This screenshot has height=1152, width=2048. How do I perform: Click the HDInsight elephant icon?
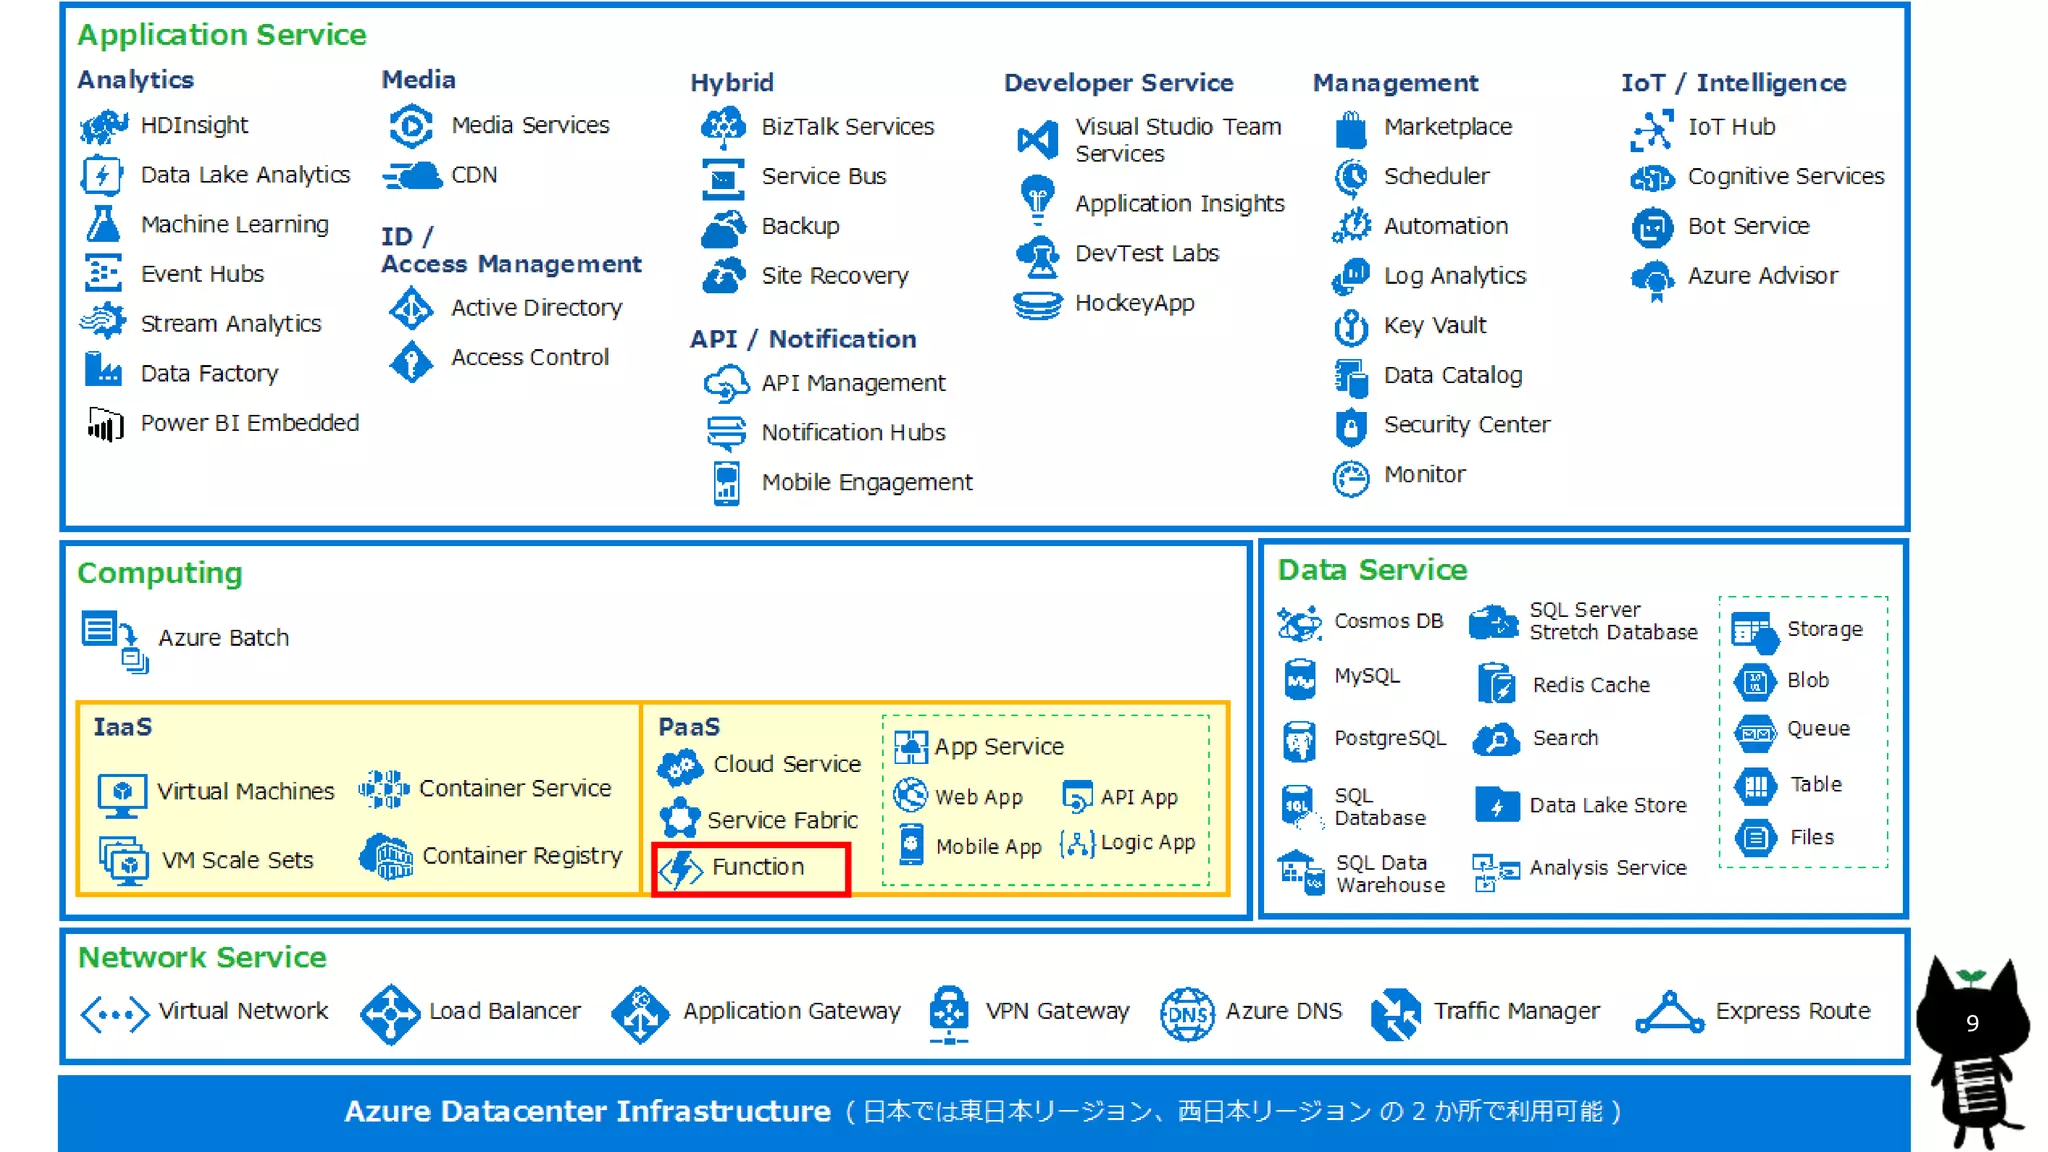pyautogui.click(x=104, y=126)
